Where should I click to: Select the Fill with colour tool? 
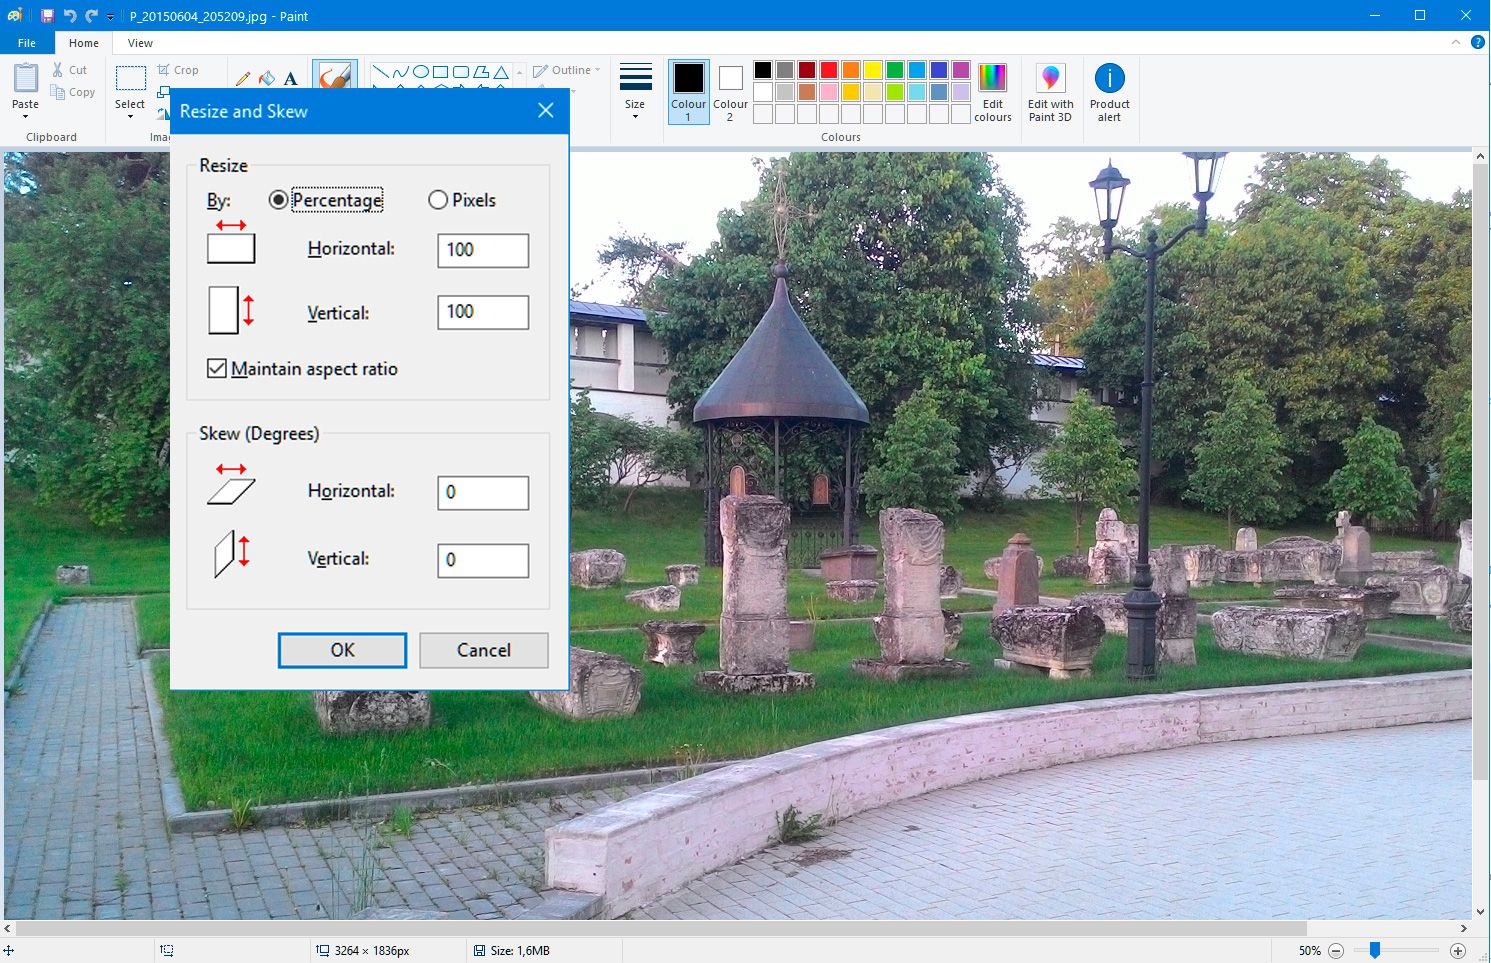[266, 78]
